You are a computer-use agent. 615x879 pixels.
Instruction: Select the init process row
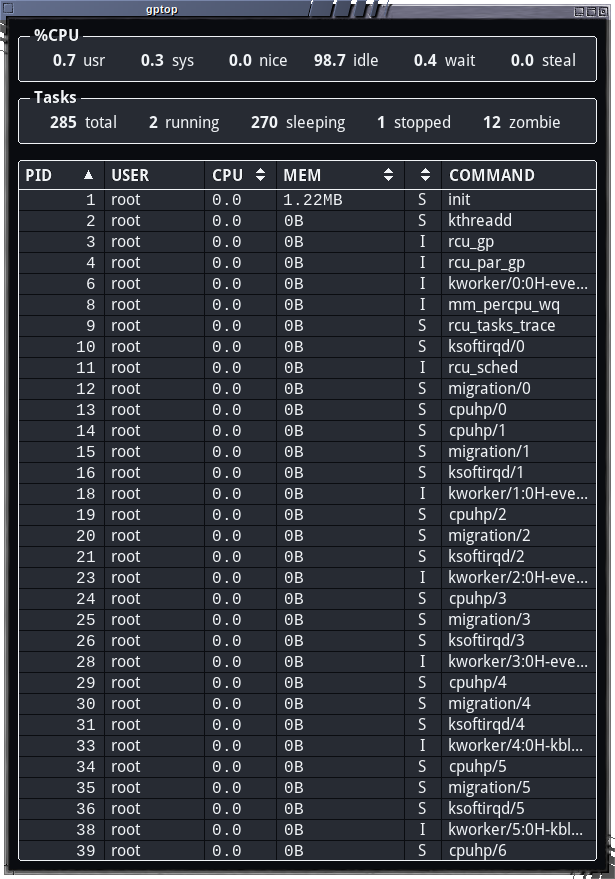tap(307, 200)
